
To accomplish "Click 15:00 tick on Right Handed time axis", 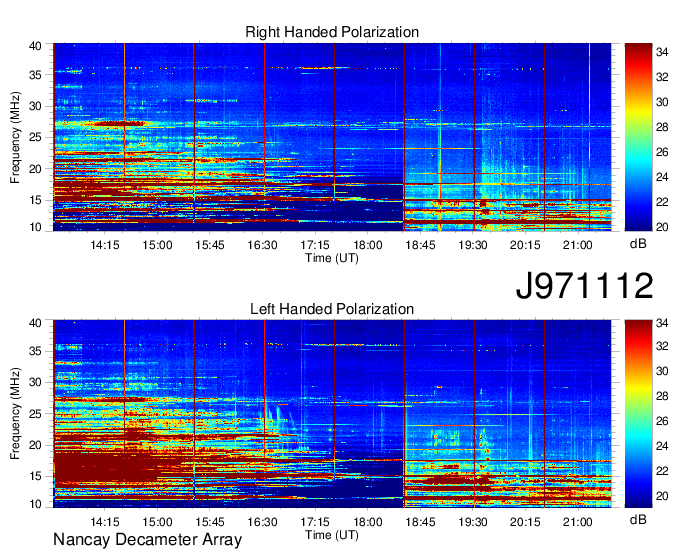I will (x=157, y=245).
